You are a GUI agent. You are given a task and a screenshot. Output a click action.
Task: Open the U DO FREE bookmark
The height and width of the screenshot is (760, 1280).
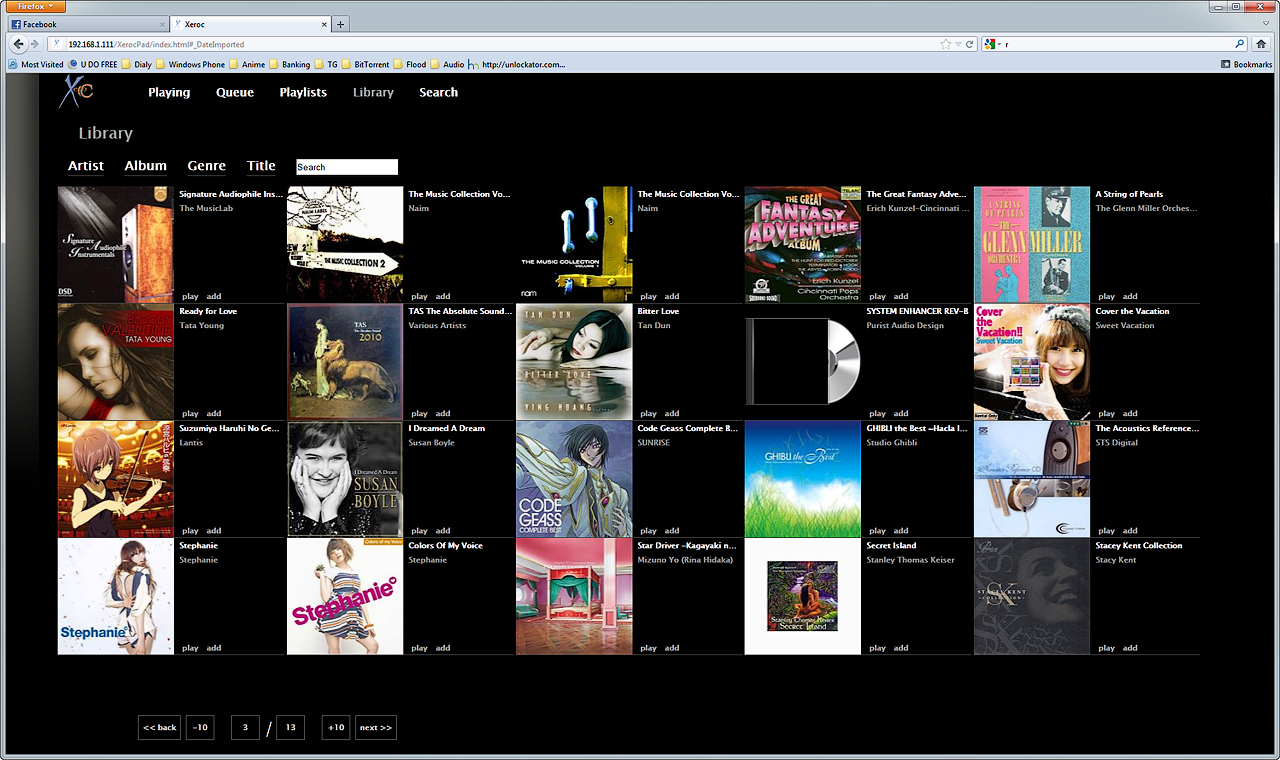[93, 64]
